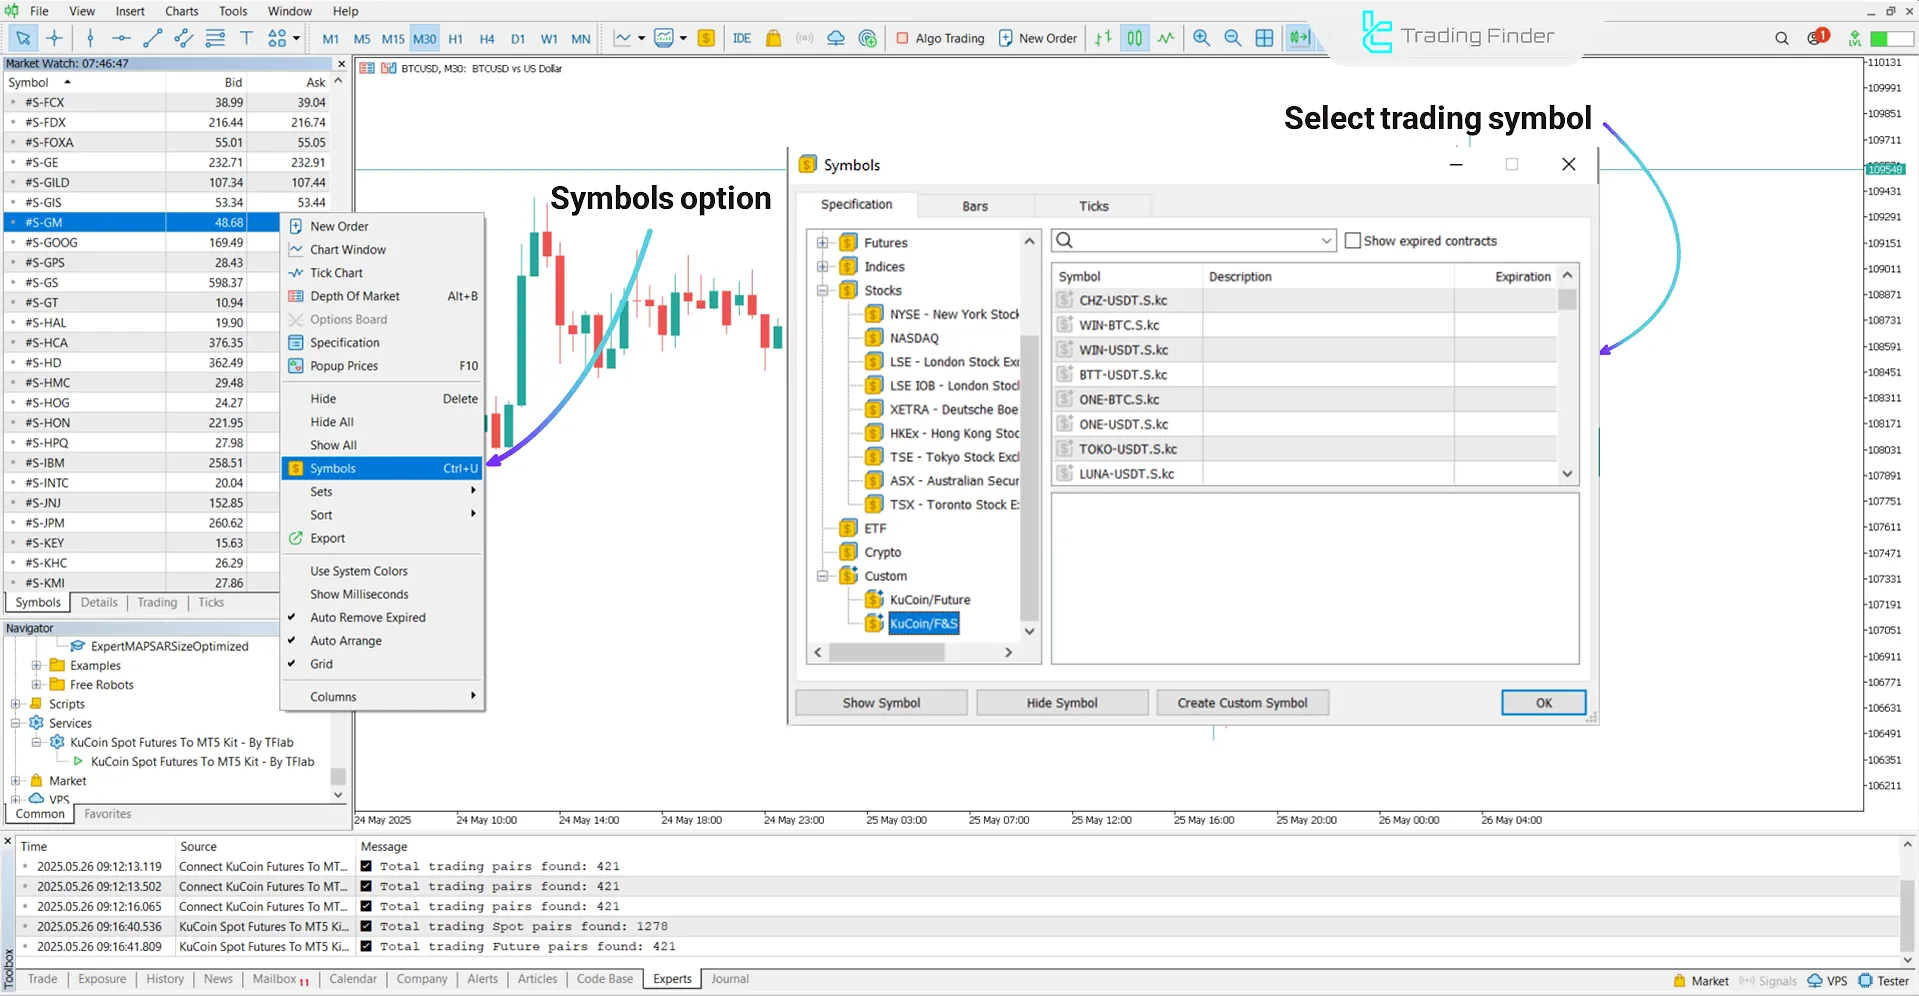1919x996 pixels.
Task: Open the Tools menu
Action: (232, 11)
